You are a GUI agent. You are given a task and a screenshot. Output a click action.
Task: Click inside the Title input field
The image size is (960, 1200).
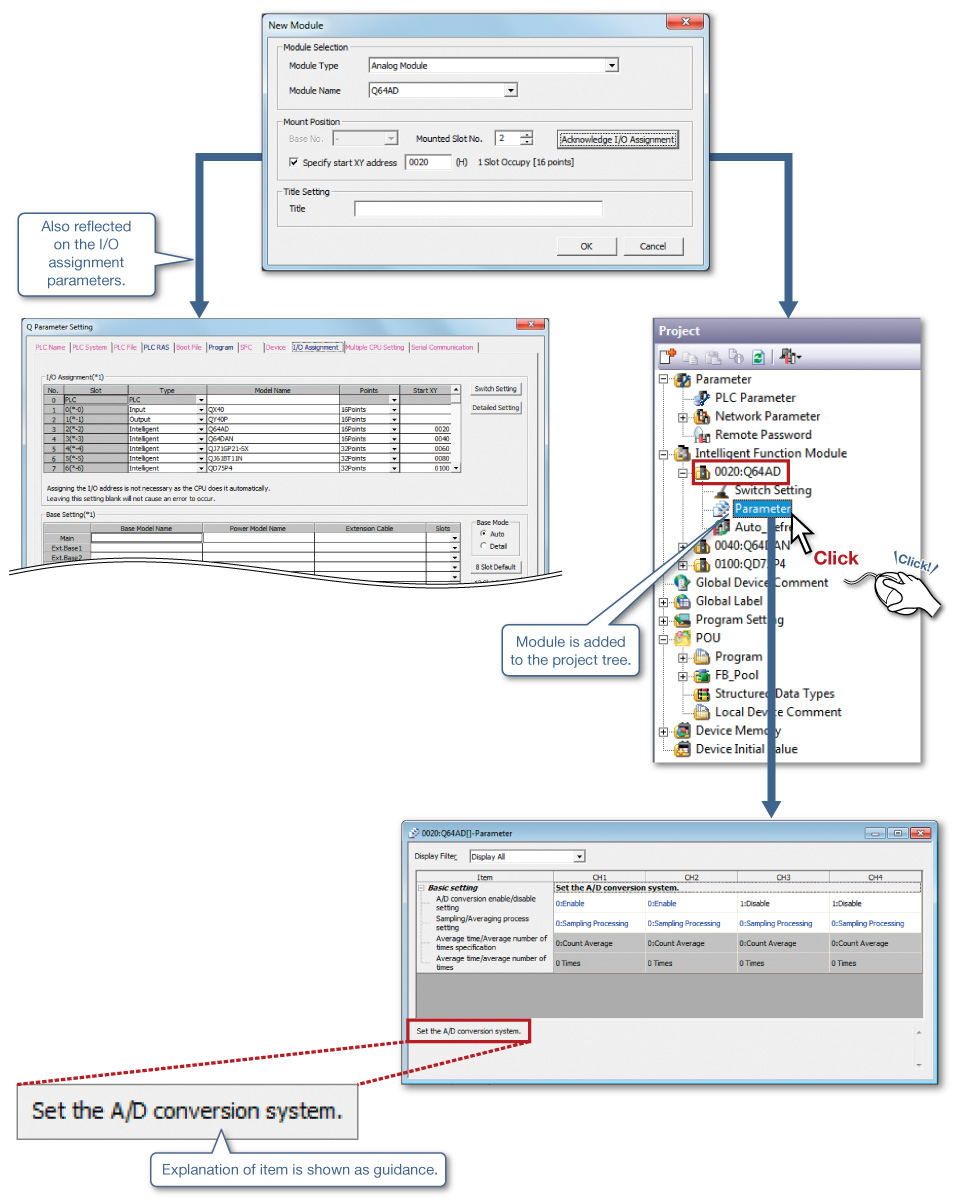[x=480, y=209]
